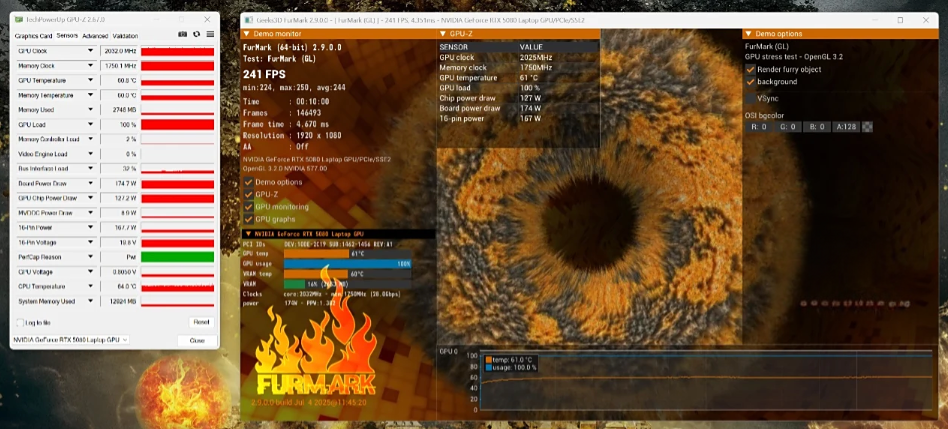This screenshot has height=429, width=948.
Task: Disable Render furry object checkbox
Action: pos(750,69)
